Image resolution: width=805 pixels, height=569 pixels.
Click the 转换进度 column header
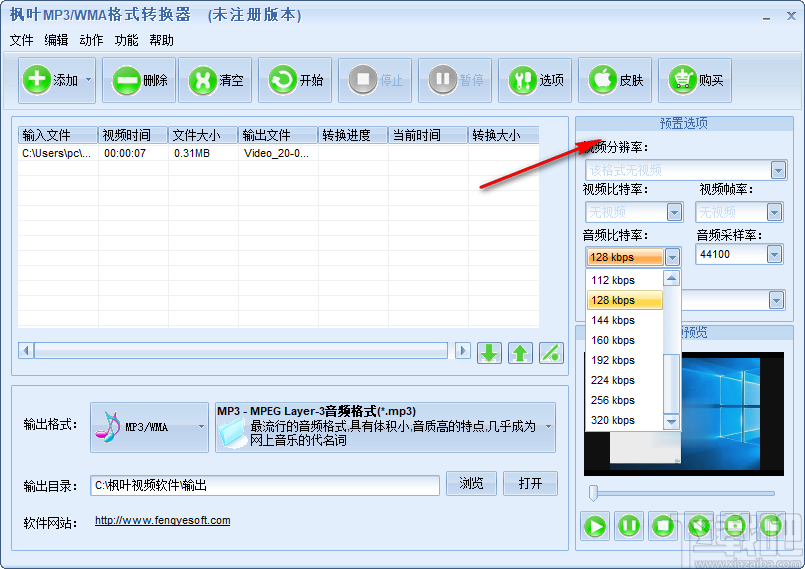coord(353,135)
